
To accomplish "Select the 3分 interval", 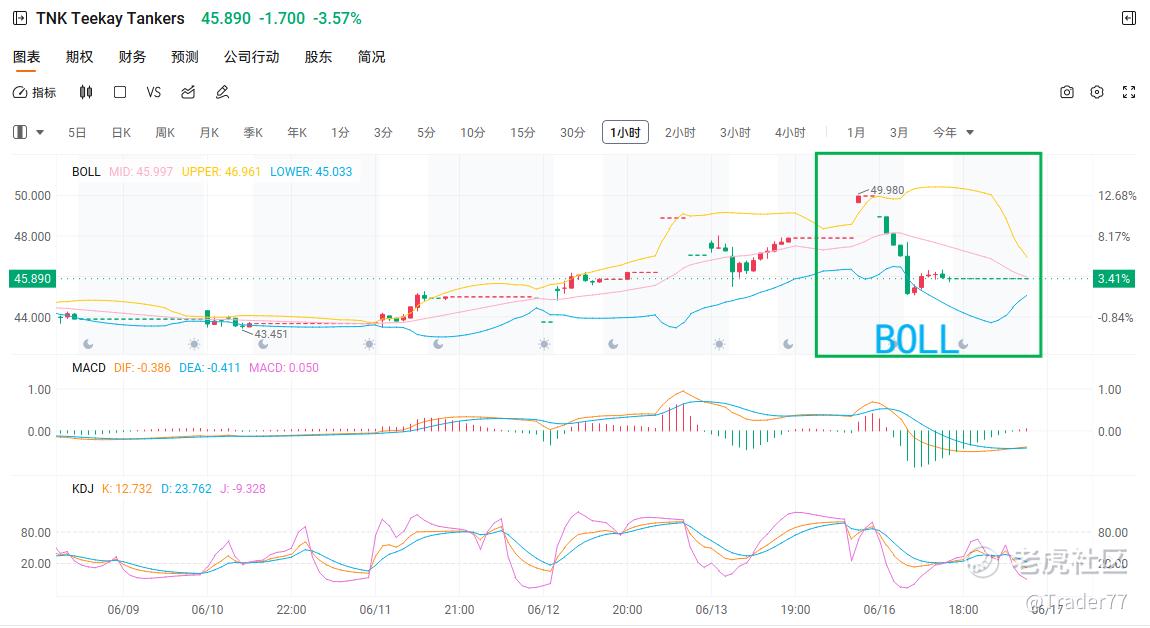I will pyautogui.click(x=383, y=133).
